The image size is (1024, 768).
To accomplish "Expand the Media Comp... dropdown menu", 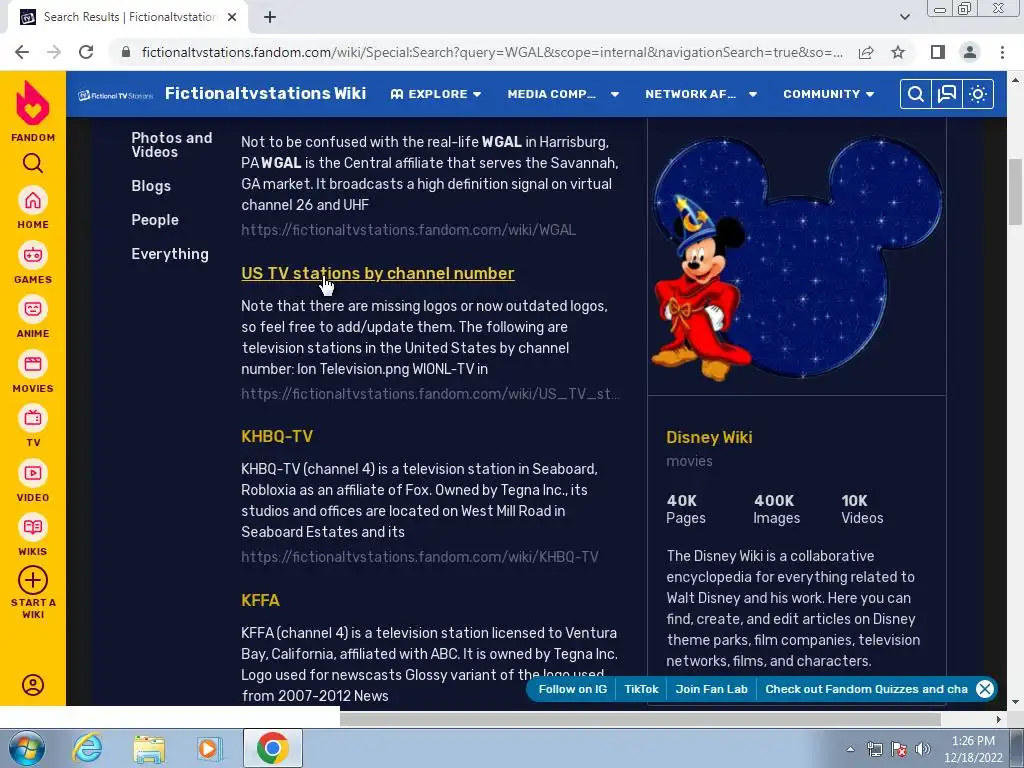I will 563,94.
